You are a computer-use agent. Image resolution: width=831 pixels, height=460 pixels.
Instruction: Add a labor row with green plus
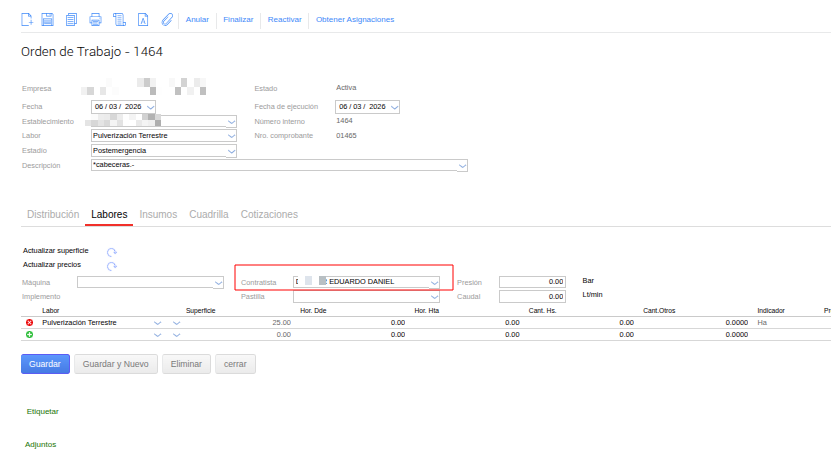29,334
